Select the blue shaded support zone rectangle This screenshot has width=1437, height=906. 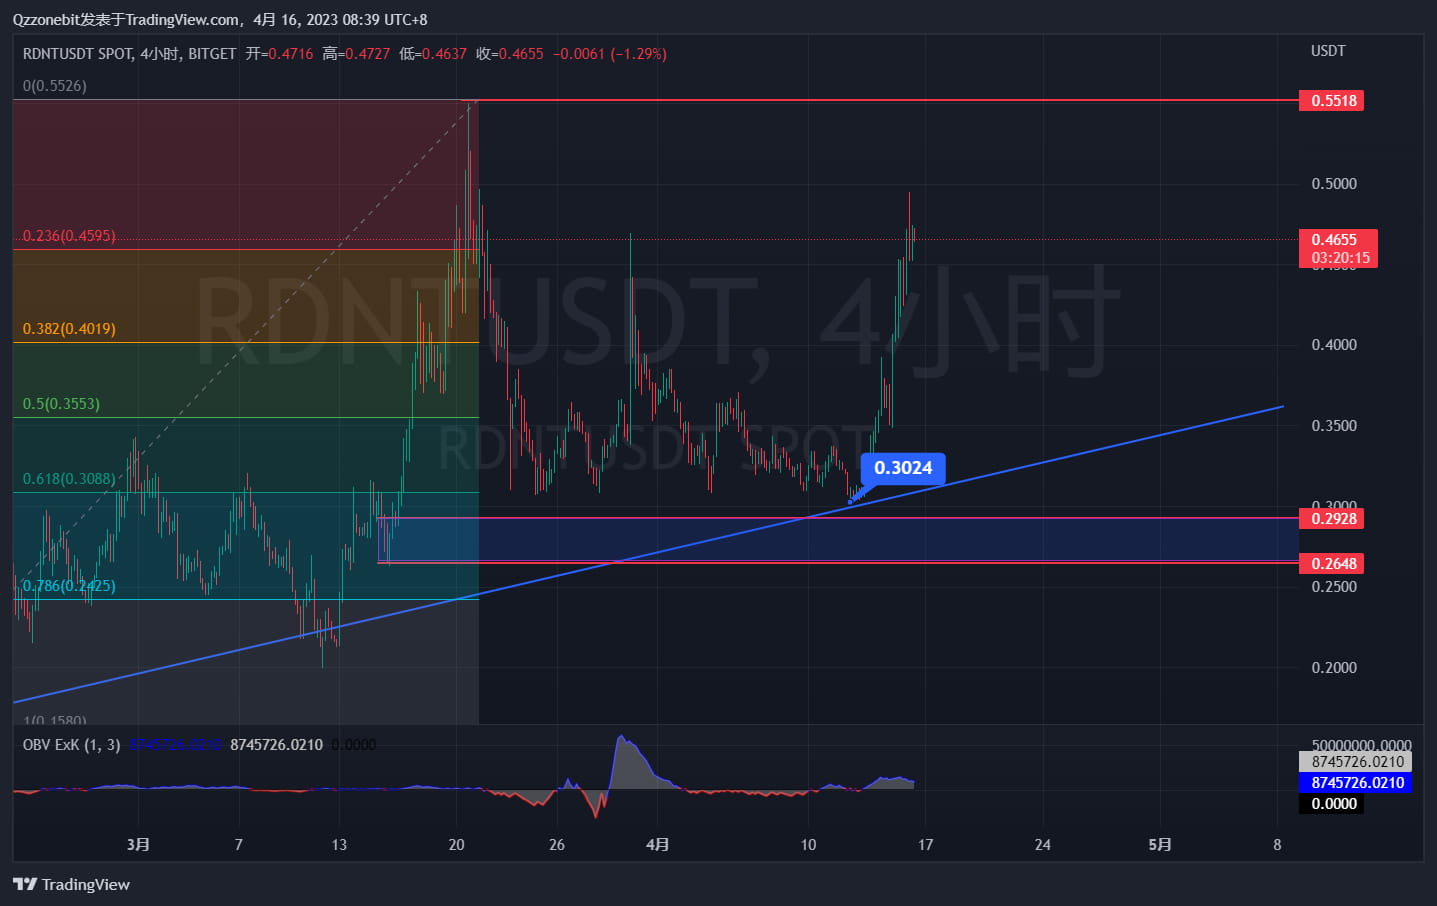[838, 540]
